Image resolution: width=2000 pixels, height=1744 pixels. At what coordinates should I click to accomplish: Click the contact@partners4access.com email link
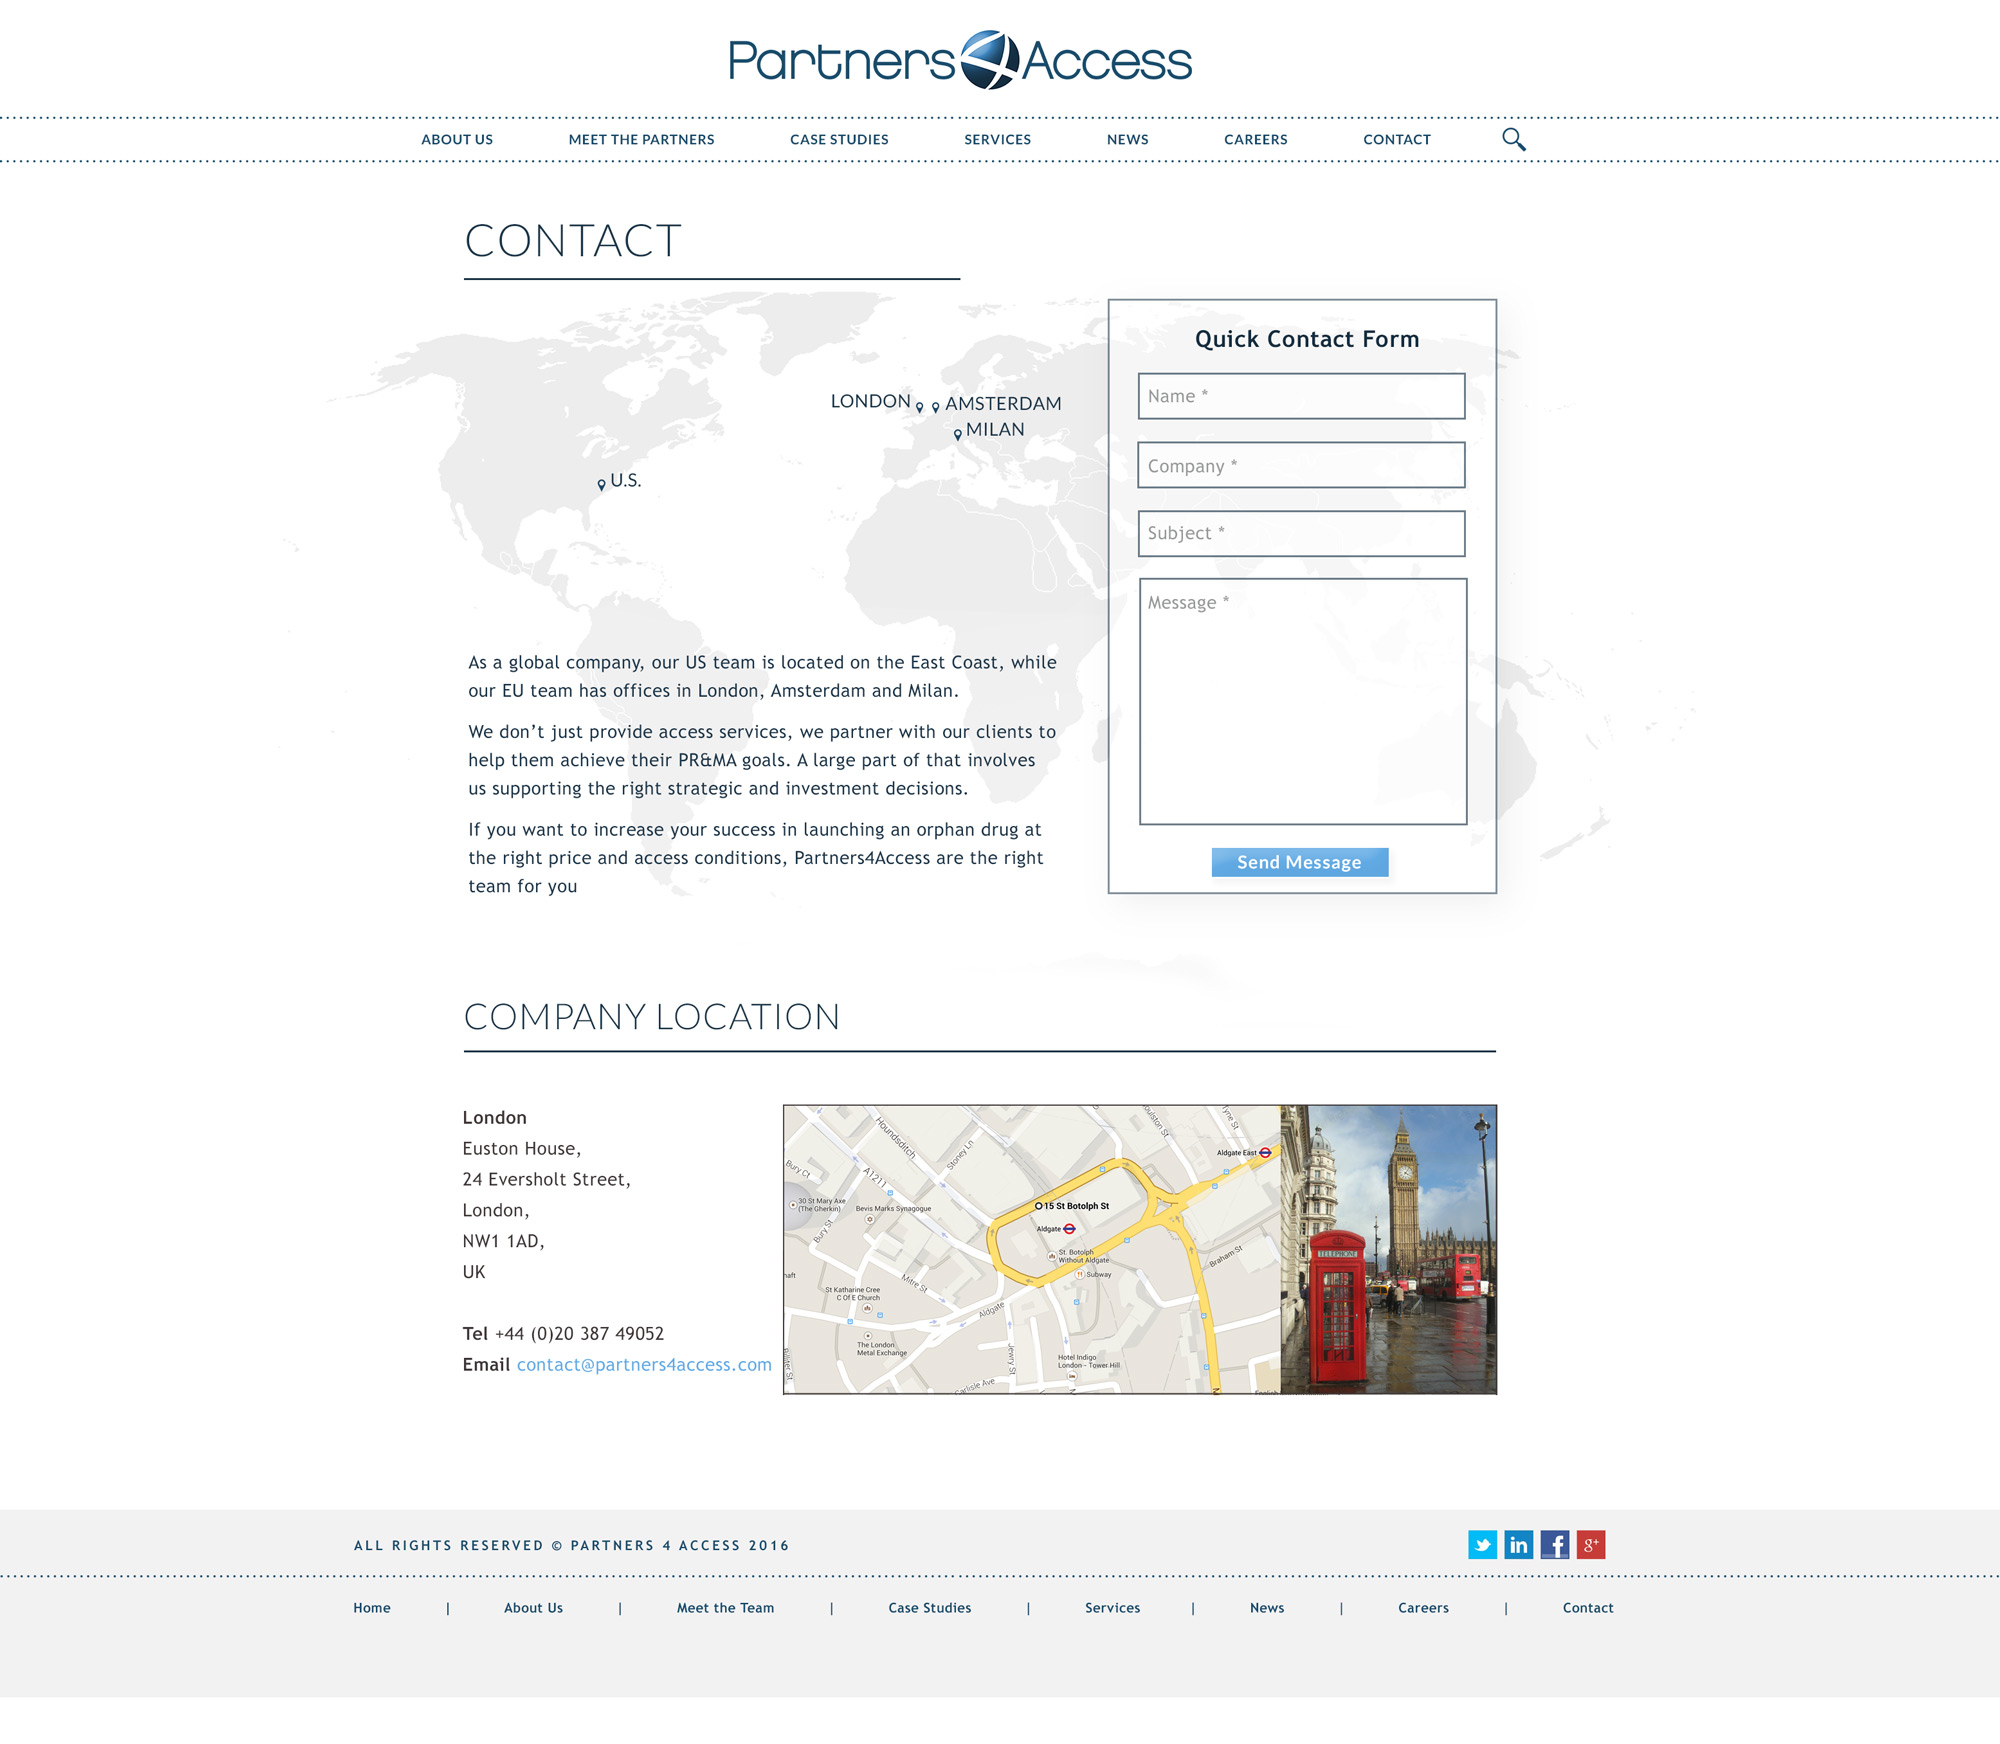644,1364
